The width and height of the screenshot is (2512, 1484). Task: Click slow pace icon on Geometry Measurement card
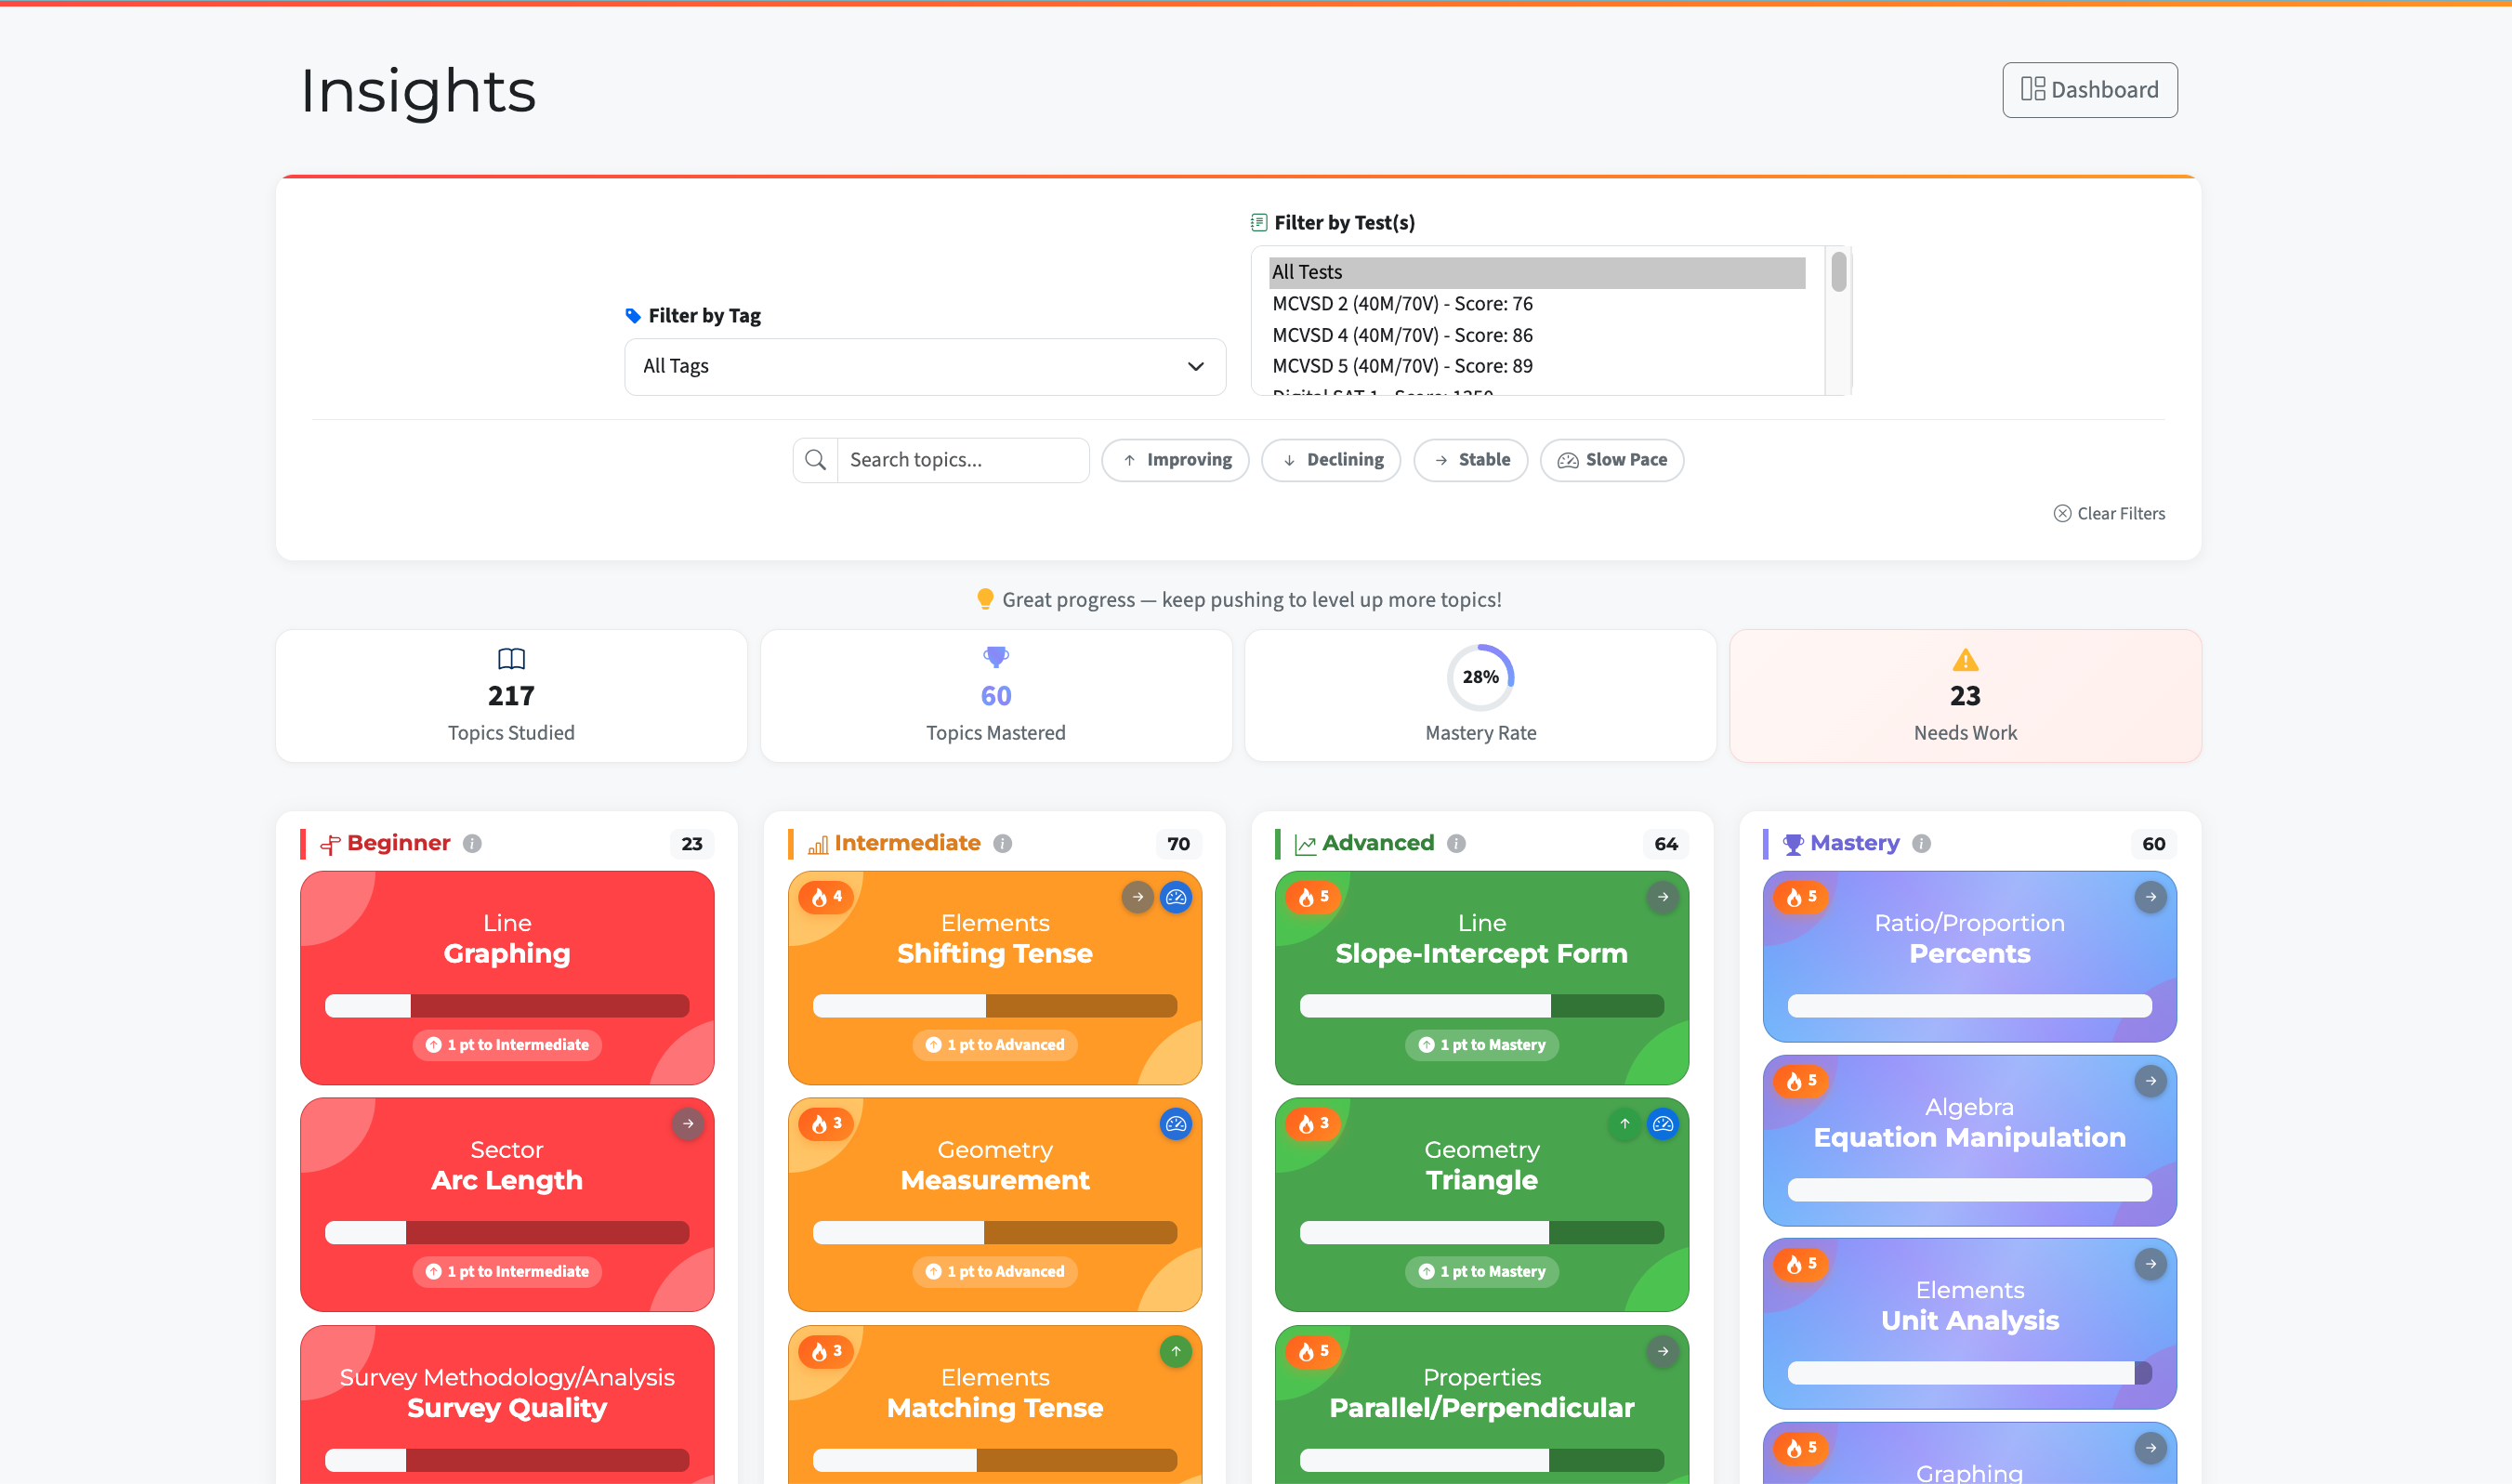coord(1176,1124)
